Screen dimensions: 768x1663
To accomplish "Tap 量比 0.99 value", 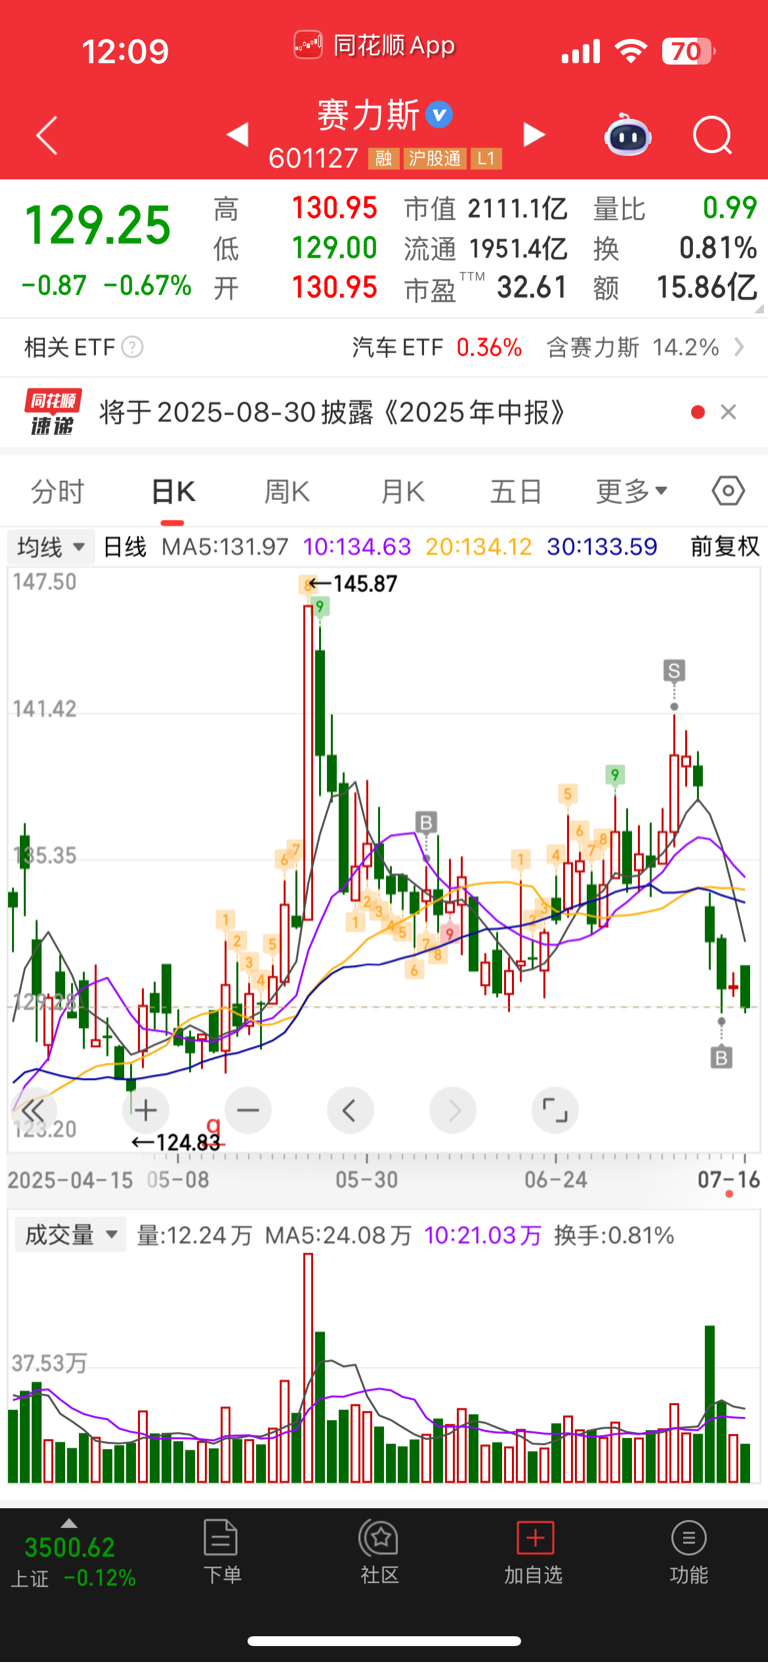I will (x=675, y=208).
